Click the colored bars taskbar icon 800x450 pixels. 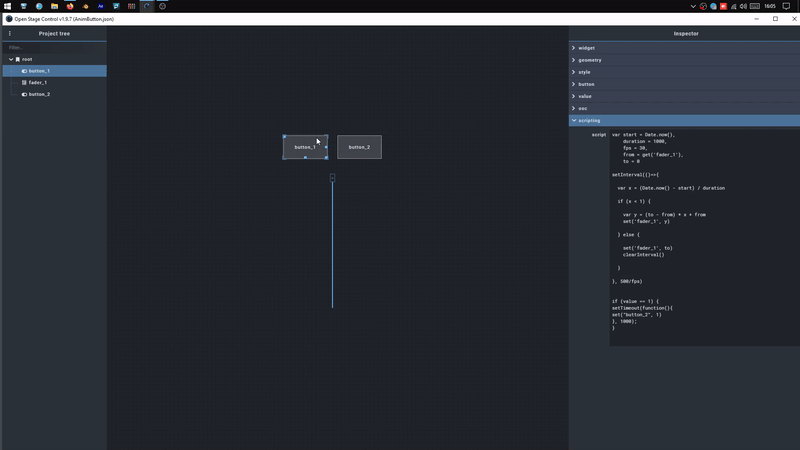click(x=132, y=6)
